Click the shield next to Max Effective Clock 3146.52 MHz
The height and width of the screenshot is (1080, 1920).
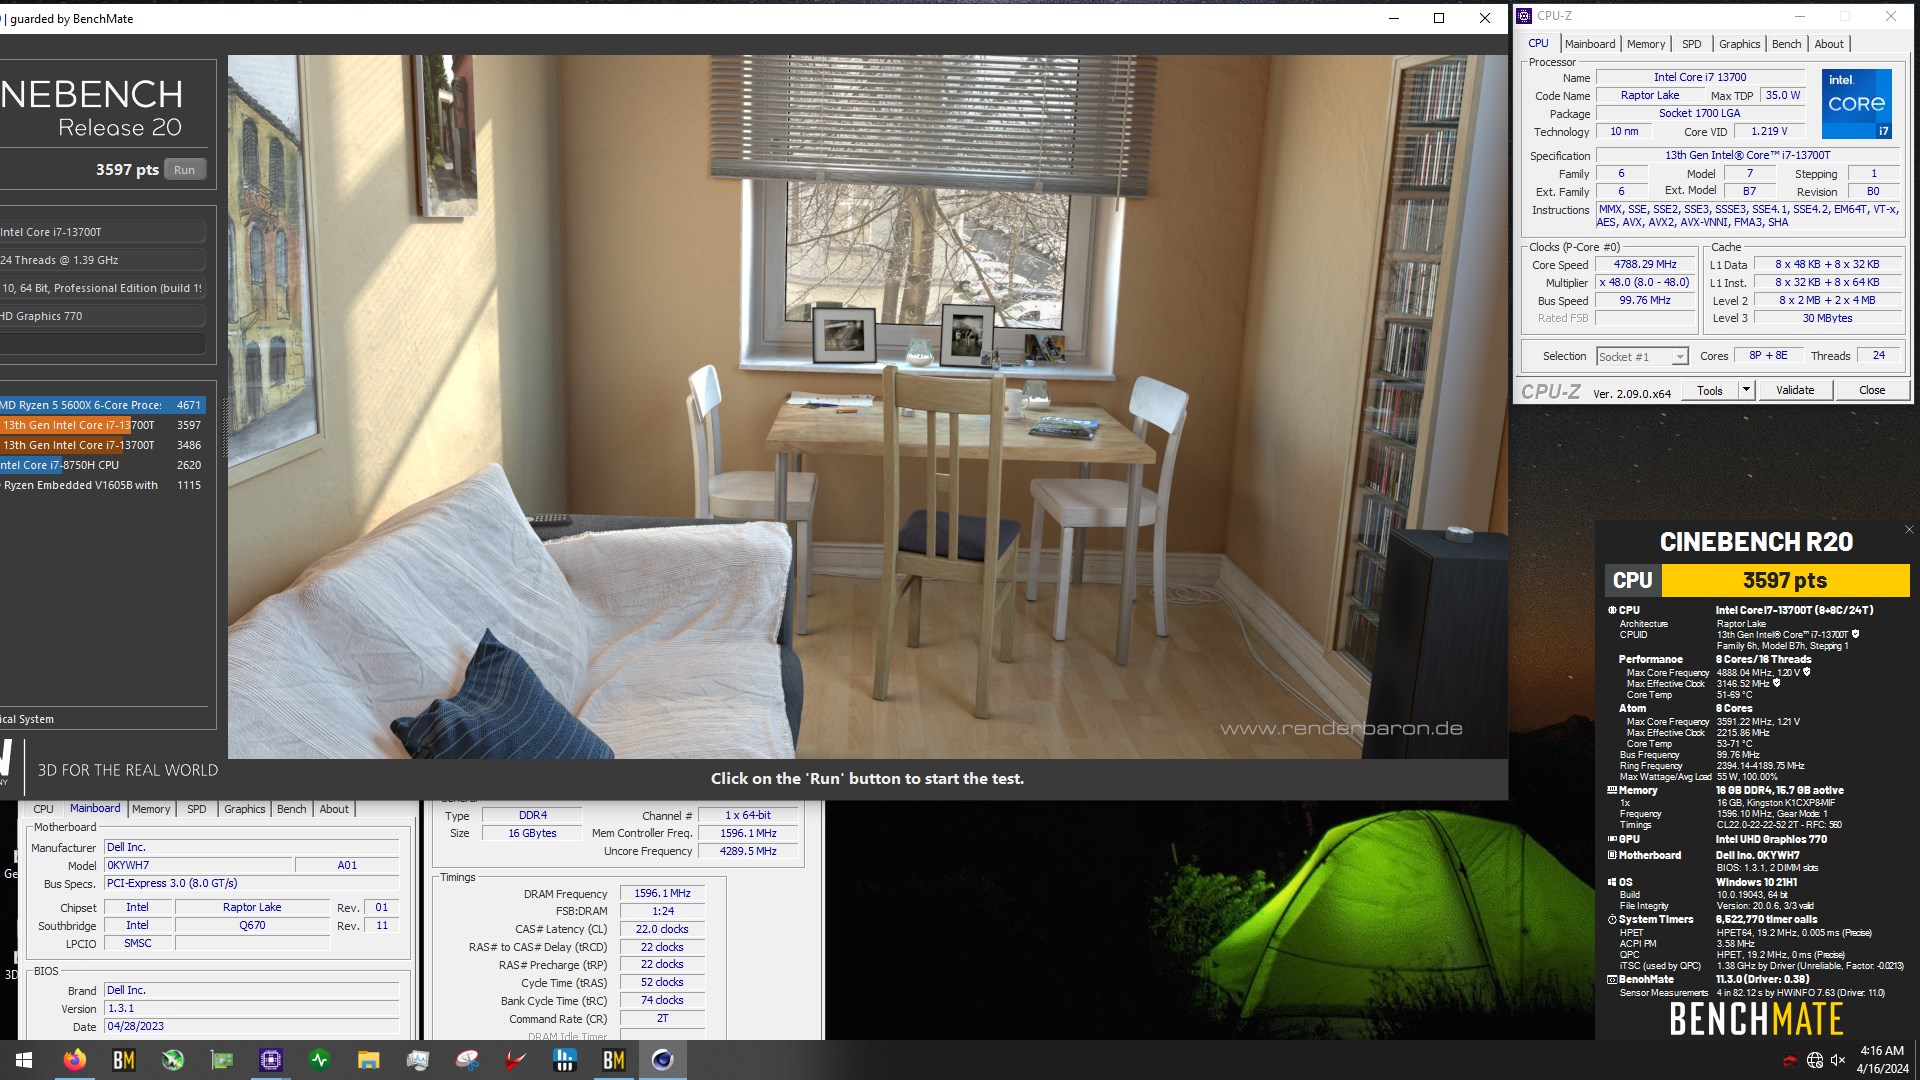pos(1776,683)
